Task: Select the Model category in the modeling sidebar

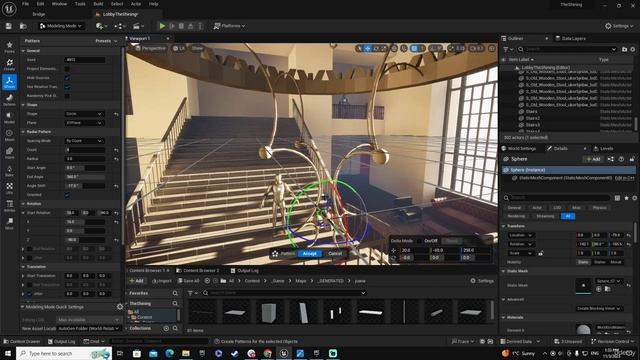Action: (x=9, y=118)
